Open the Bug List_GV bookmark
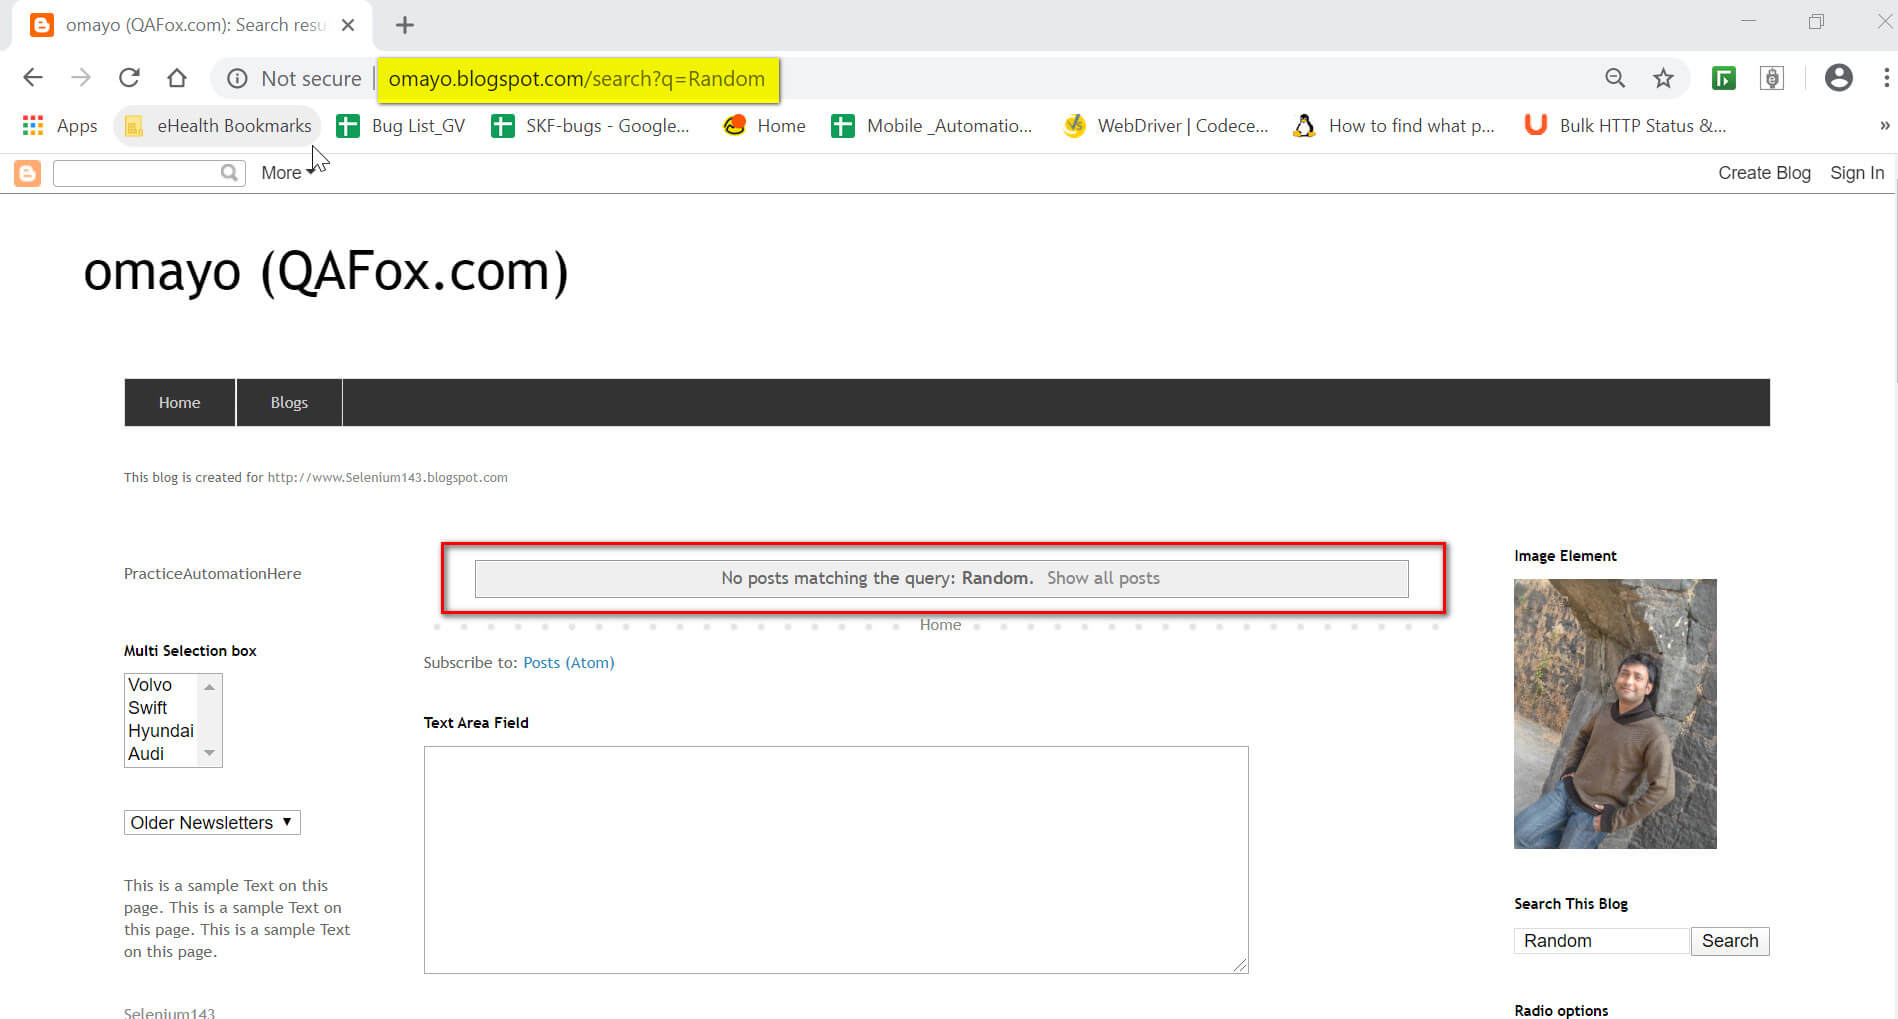The image size is (1898, 1019). (x=401, y=126)
